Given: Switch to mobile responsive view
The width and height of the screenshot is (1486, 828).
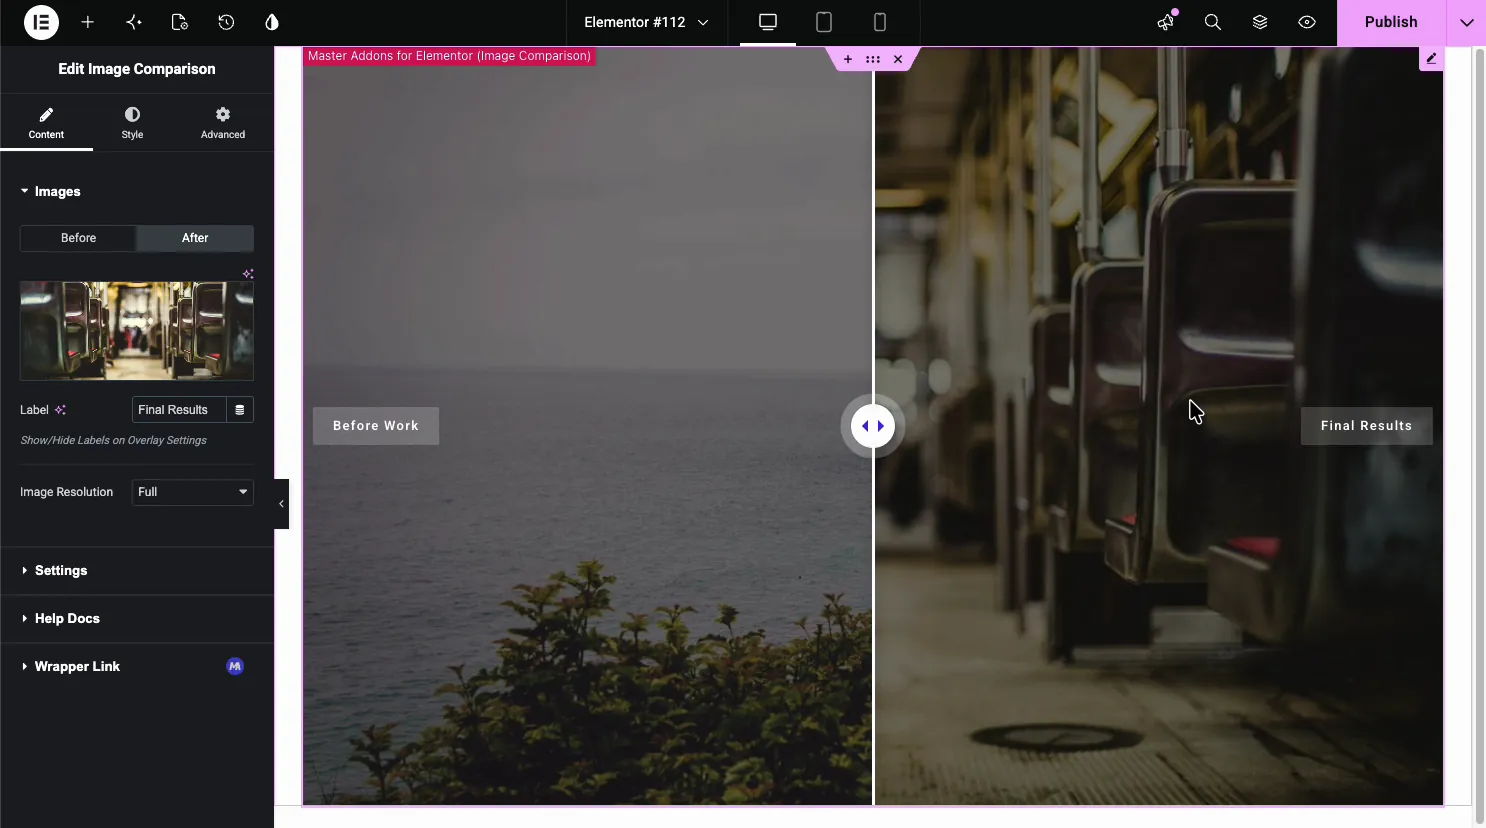Looking at the screenshot, I should pyautogui.click(x=880, y=22).
